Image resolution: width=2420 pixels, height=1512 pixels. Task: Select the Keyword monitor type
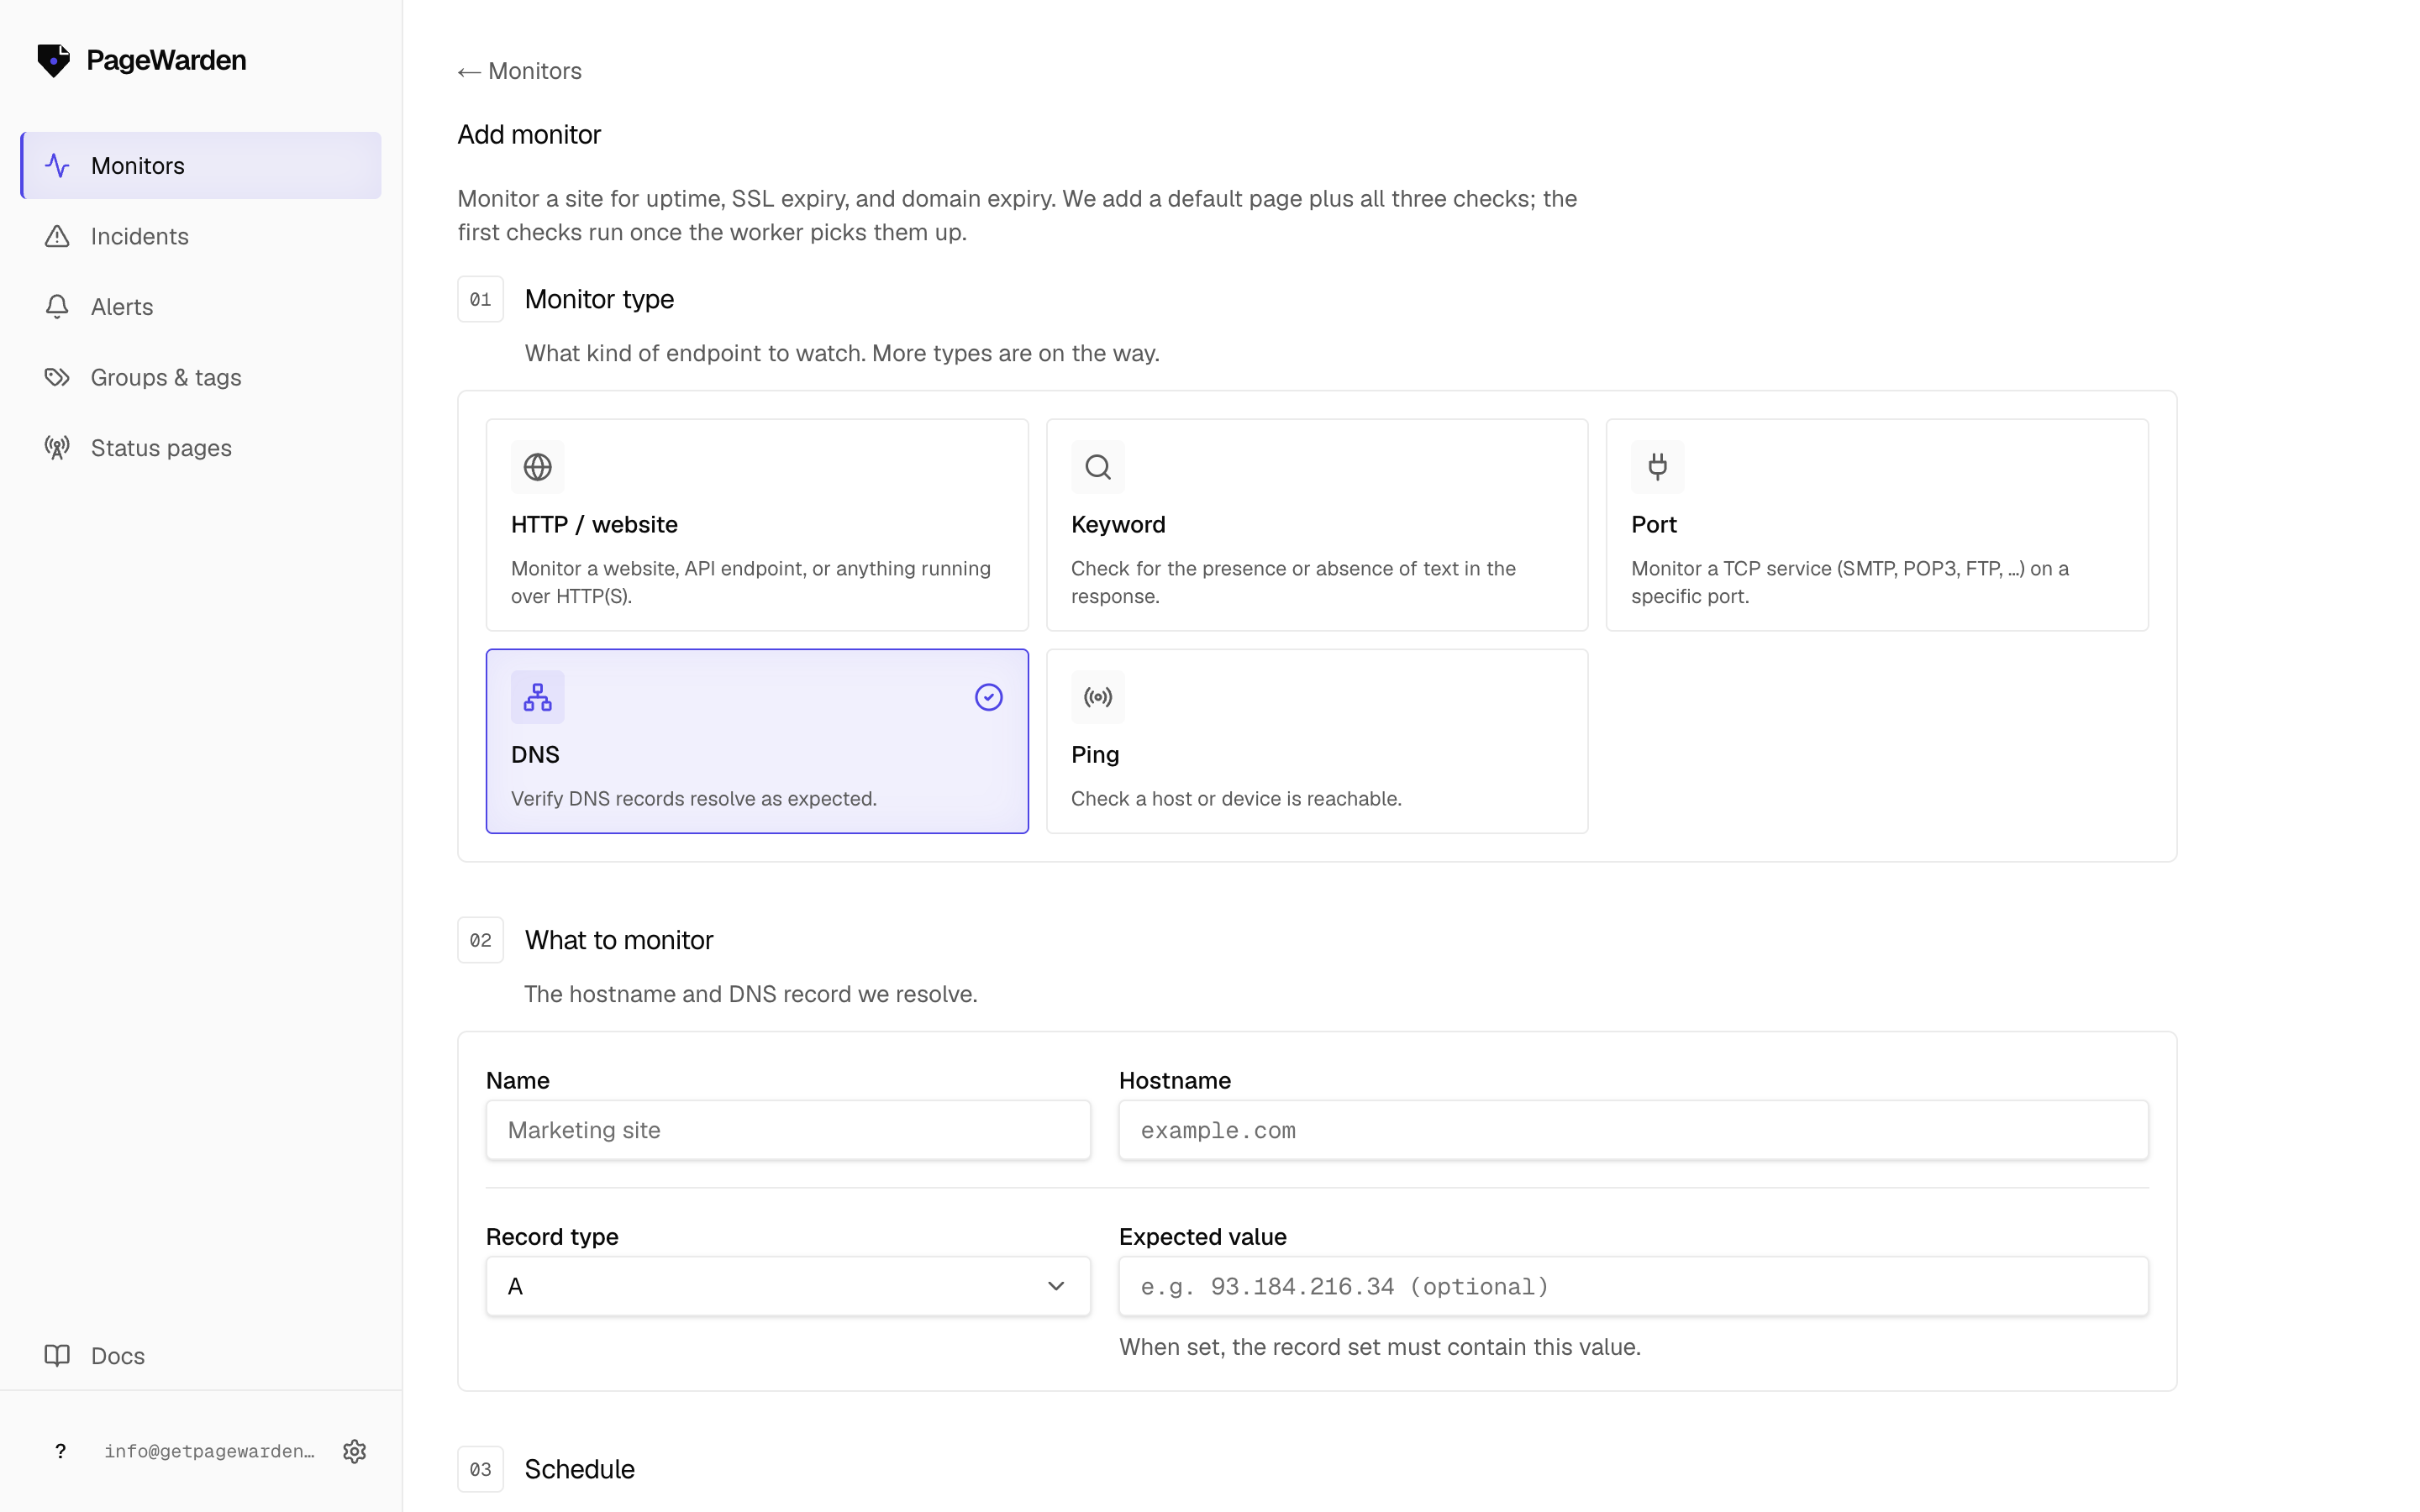tap(1317, 525)
